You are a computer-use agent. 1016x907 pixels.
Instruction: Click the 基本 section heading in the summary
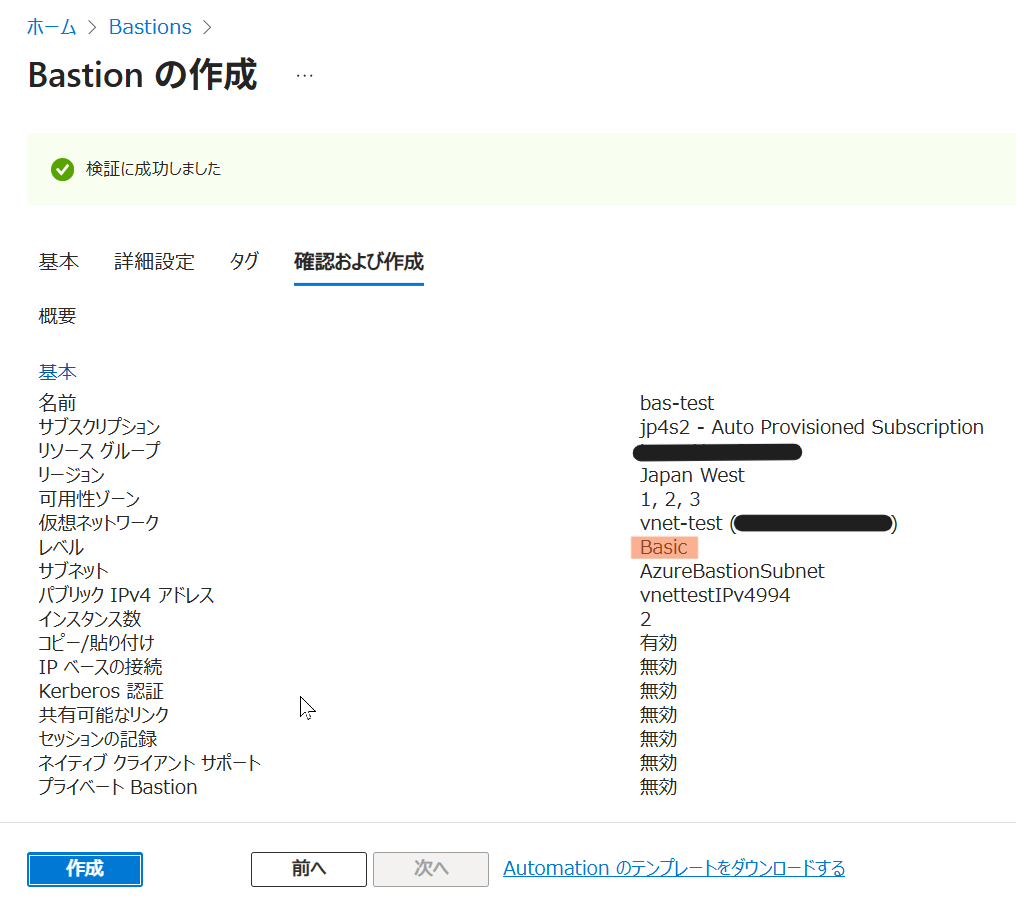click(x=57, y=372)
